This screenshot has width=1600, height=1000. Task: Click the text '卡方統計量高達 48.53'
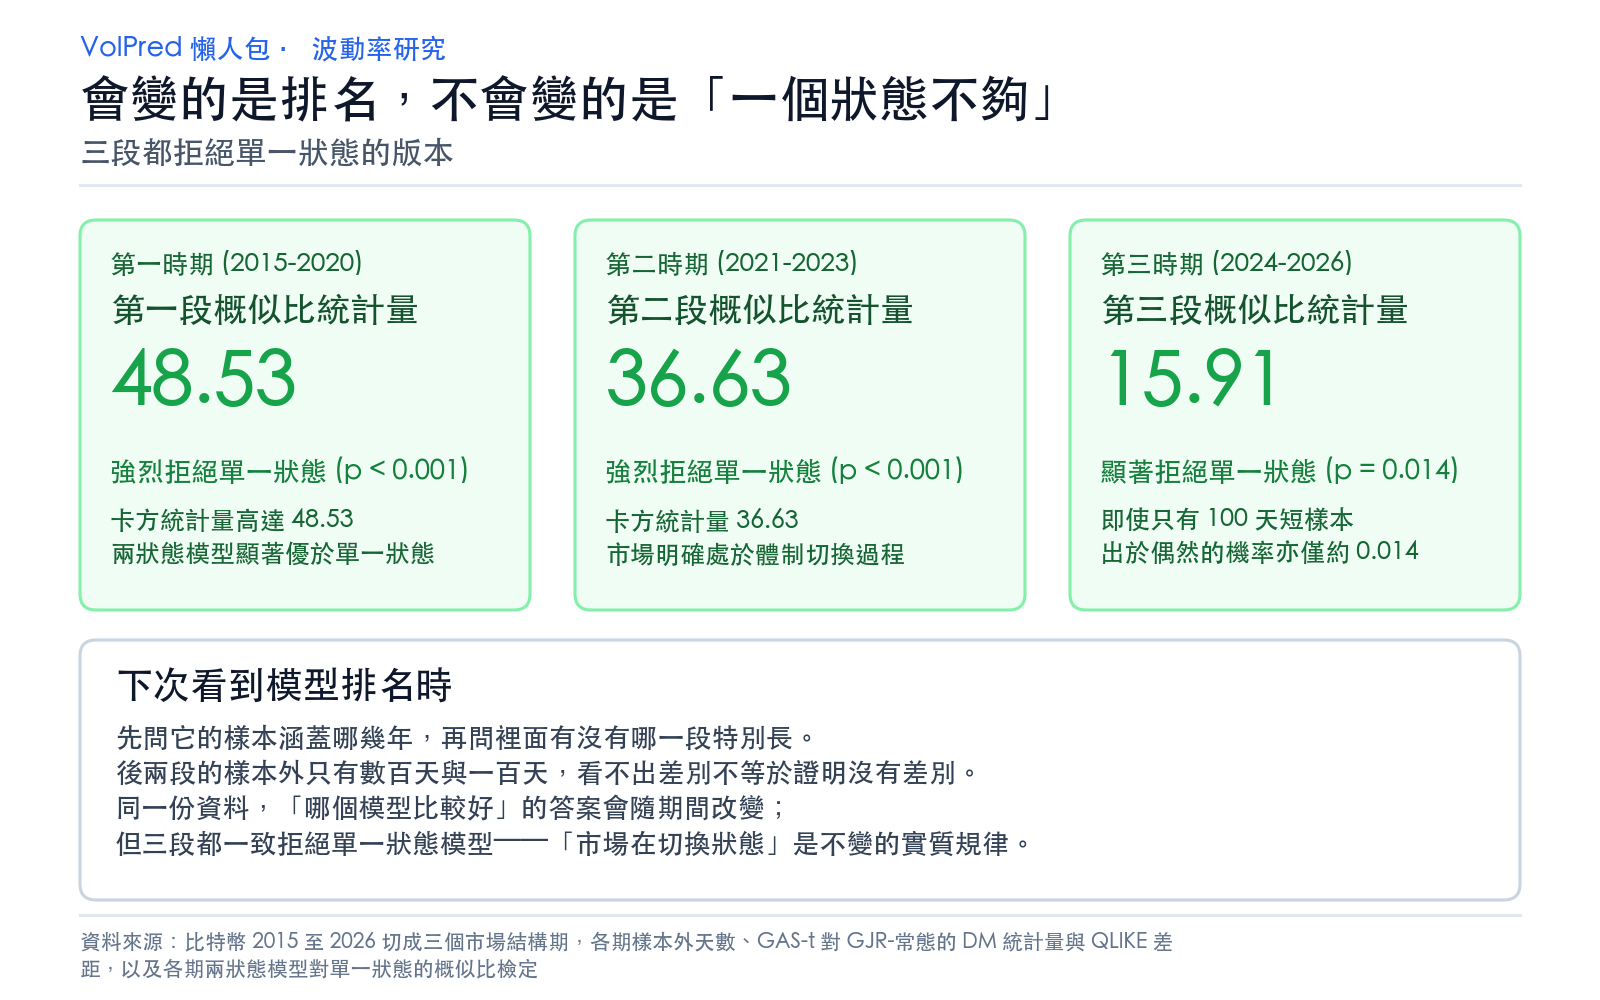(232, 519)
